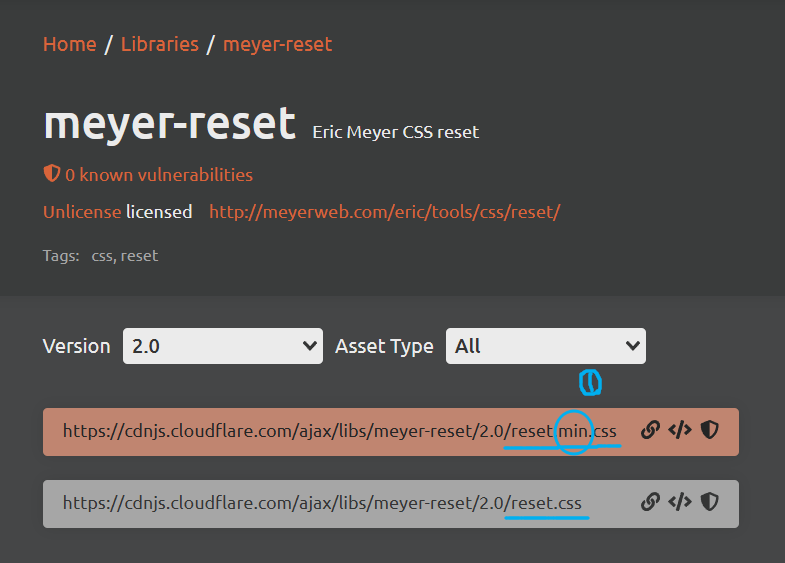Open the Asset Type All dropdown
The width and height of the screenshot is (785, 563).
(x=546, y=346)
